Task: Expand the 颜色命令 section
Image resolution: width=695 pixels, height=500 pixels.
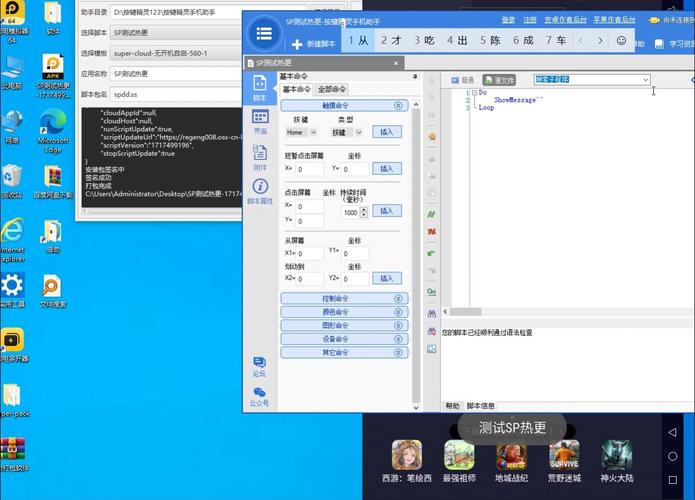Action: [344, 312]
